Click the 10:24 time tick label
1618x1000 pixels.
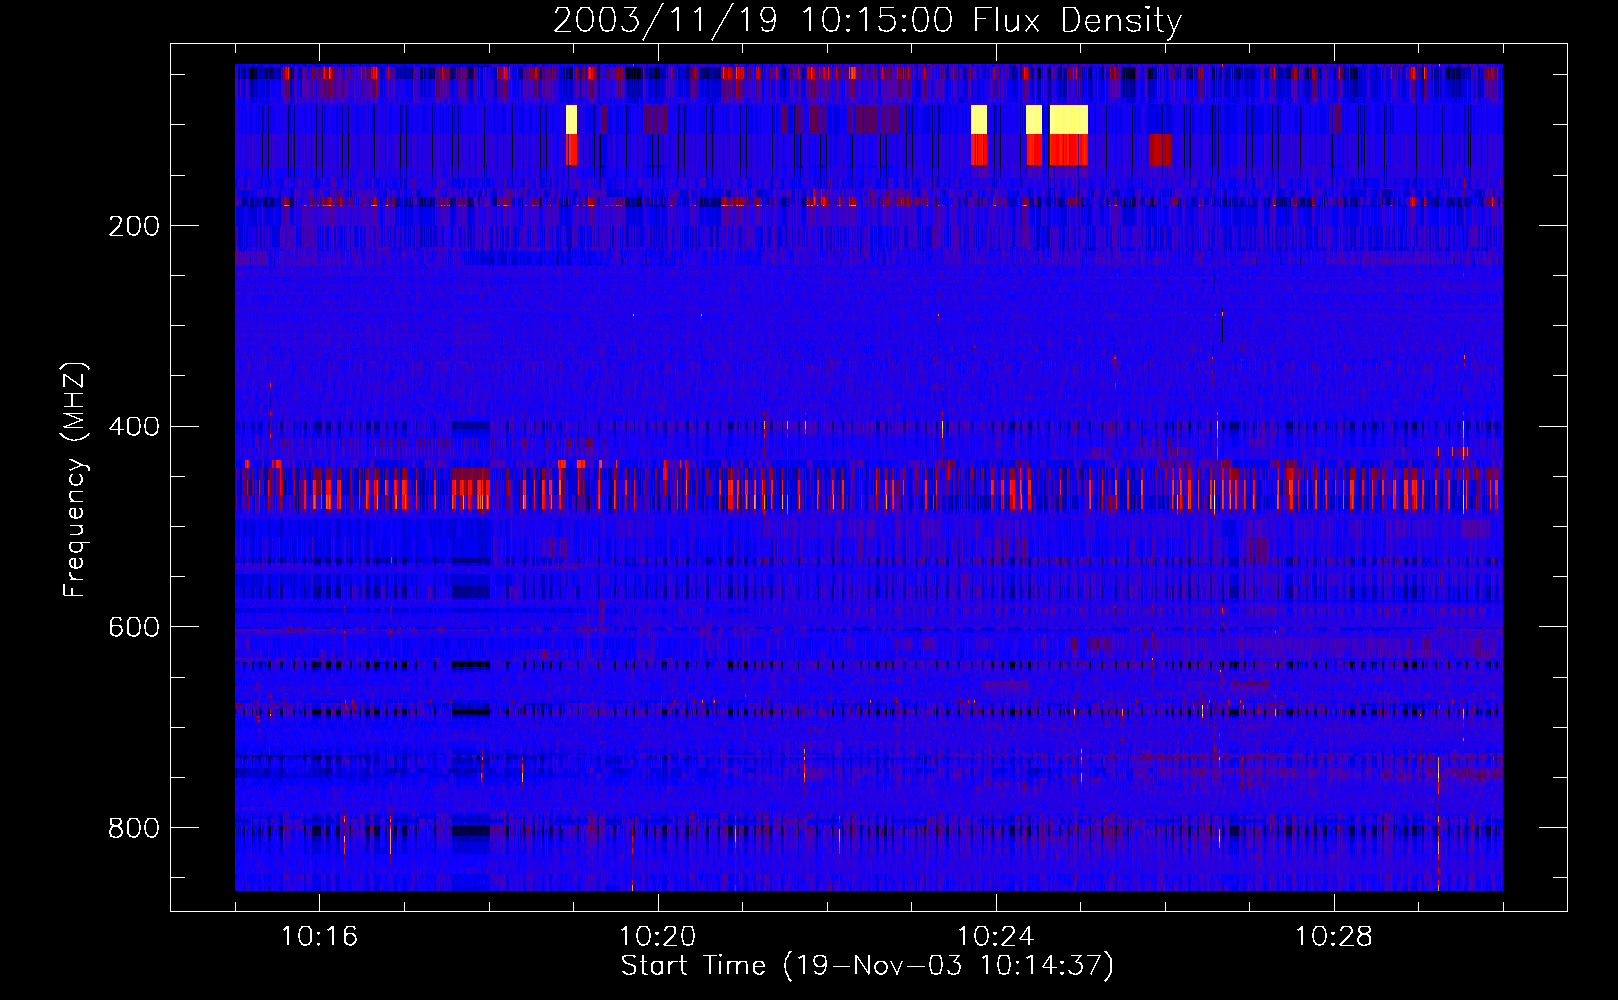pyautogui.click(x=995, y=937)
